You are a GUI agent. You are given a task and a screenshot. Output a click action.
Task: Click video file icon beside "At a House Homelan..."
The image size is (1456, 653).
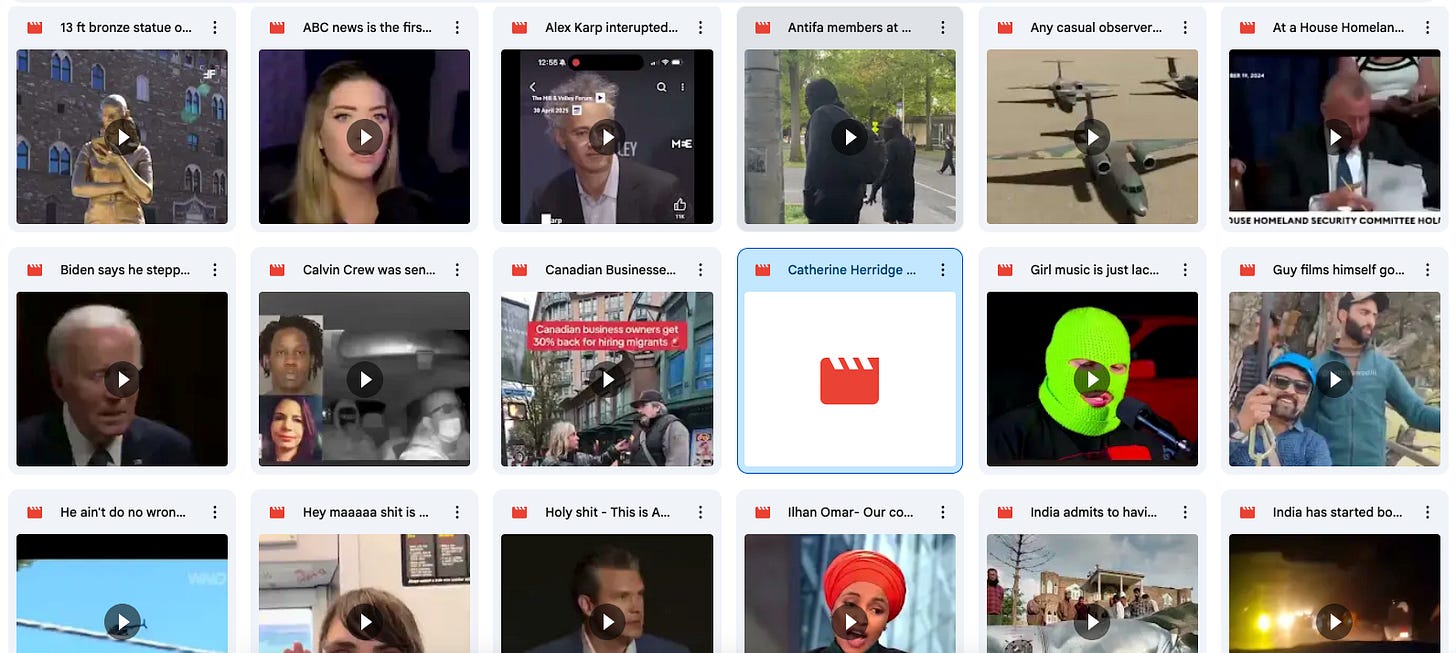tap(1247, 28)
